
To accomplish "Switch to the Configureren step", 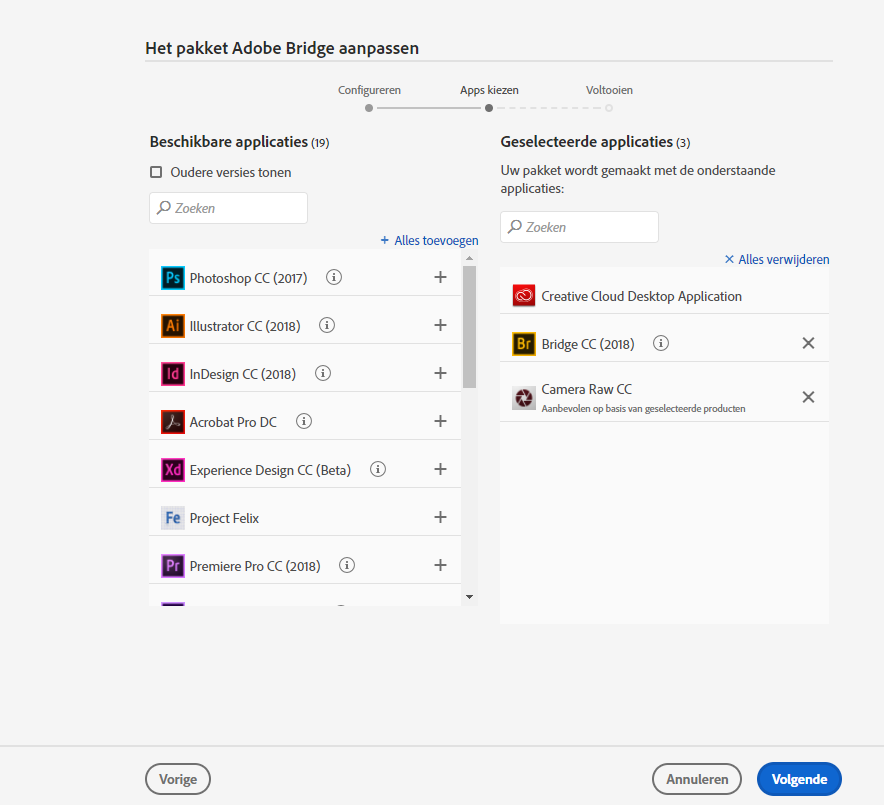I will pyautogui.click(x=369, y=90).
